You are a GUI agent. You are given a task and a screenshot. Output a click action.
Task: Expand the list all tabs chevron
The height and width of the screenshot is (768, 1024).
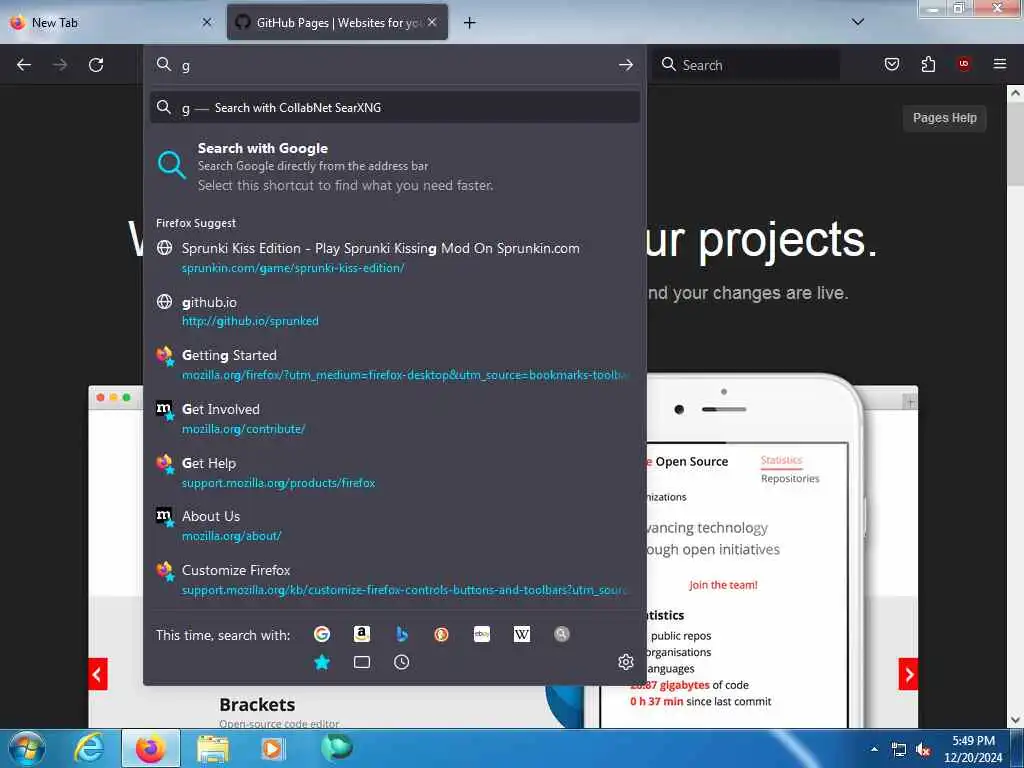pos(858,22)
